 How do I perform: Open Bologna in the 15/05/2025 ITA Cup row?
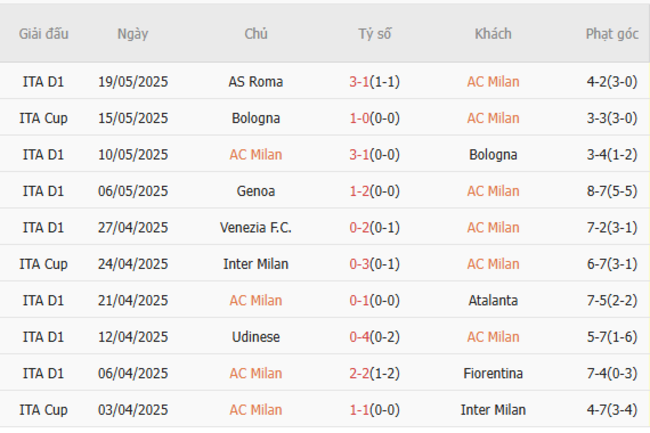click(x=256, y=118)
